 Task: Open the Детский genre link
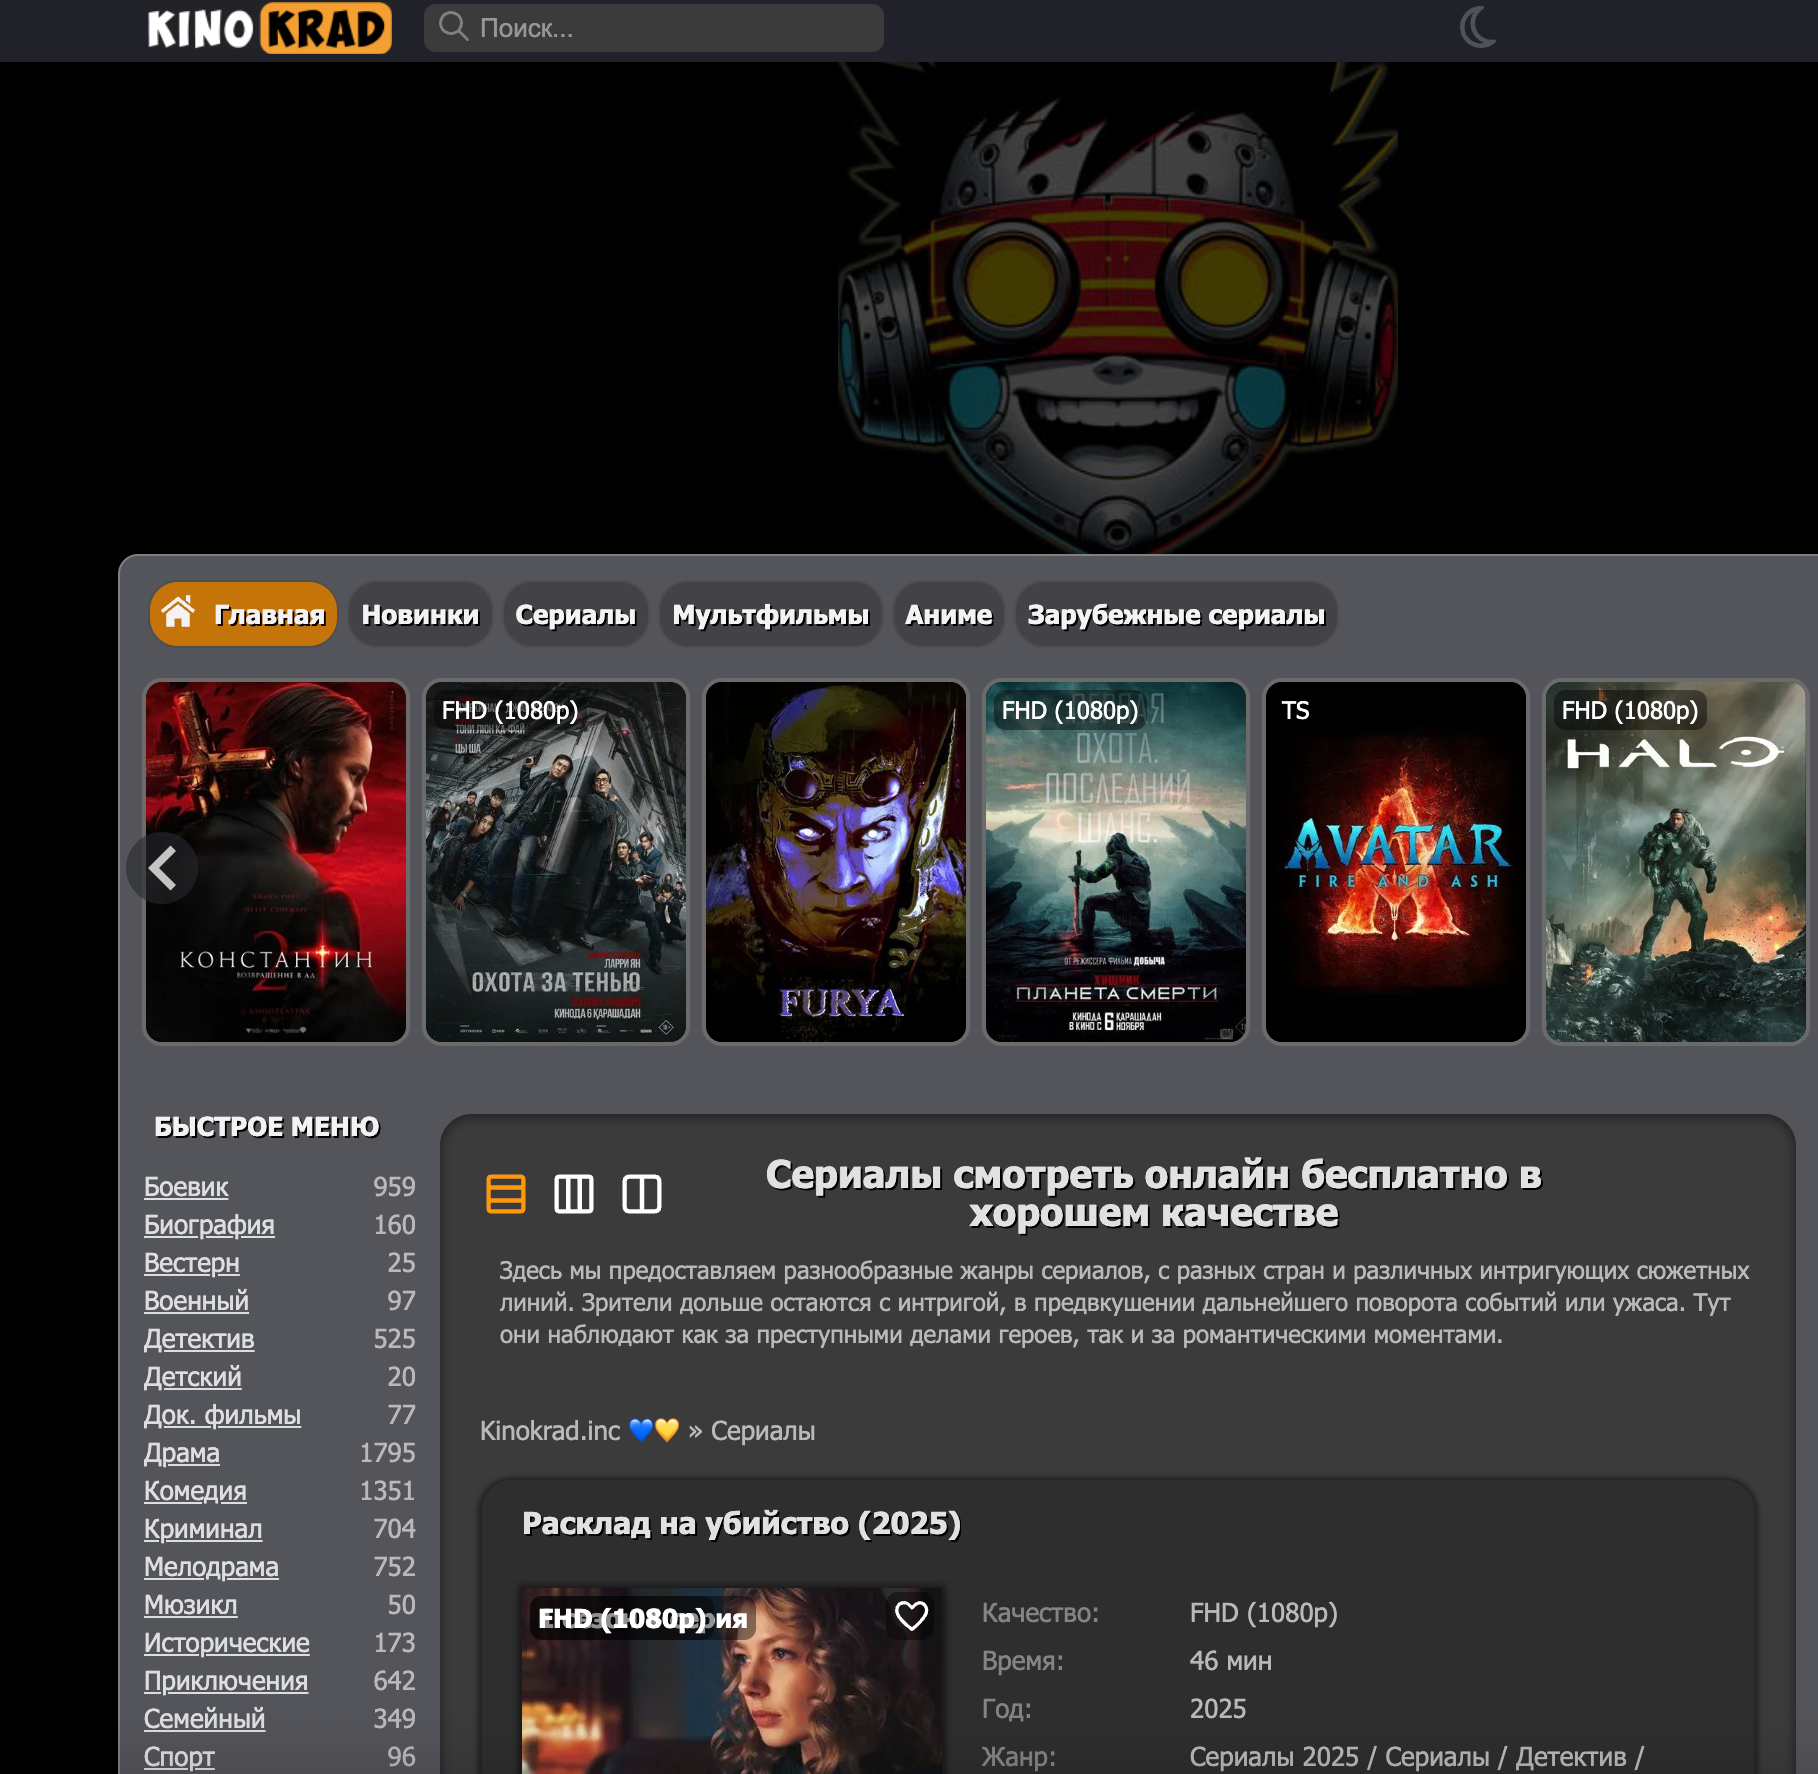pos(193,1376)
